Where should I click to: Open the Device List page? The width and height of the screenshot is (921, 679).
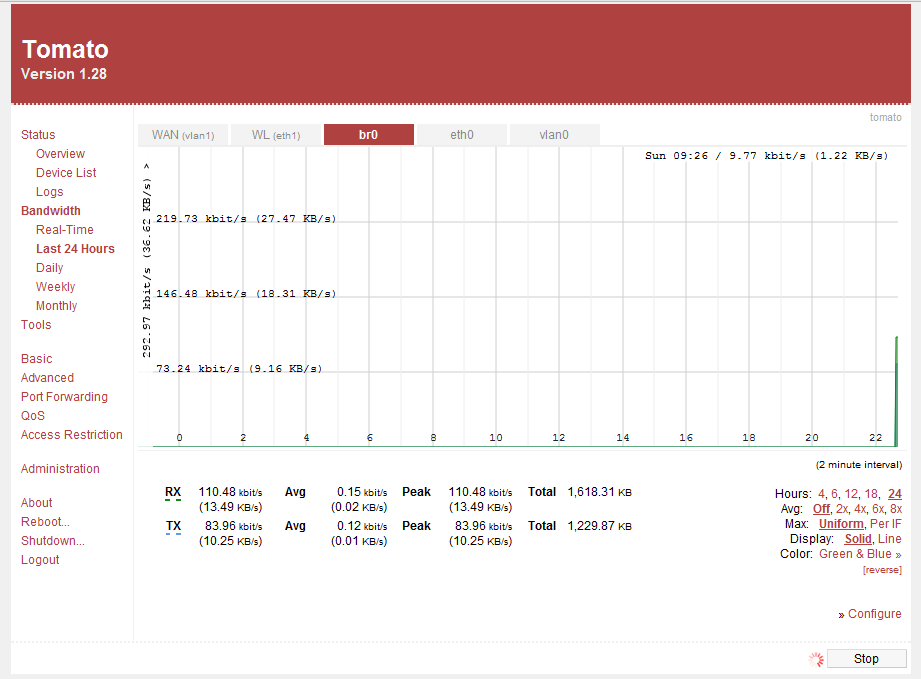(x=66, y=173)
